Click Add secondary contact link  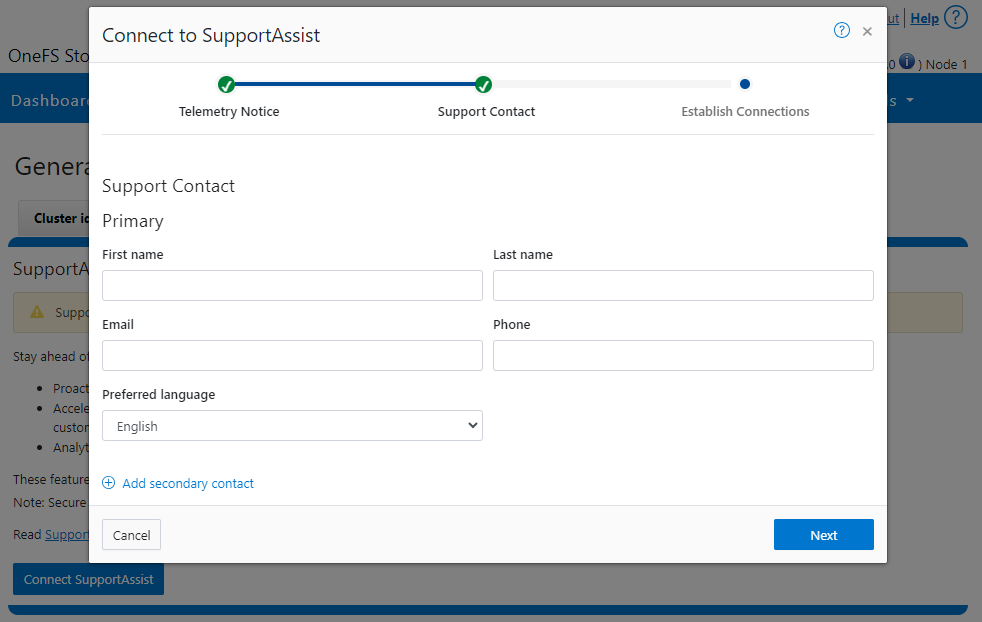pos(188,484)
